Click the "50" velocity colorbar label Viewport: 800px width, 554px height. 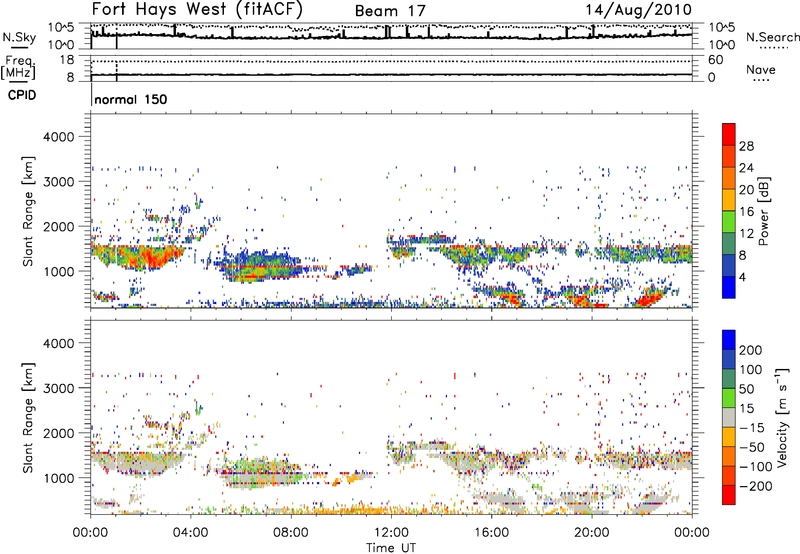747,389
